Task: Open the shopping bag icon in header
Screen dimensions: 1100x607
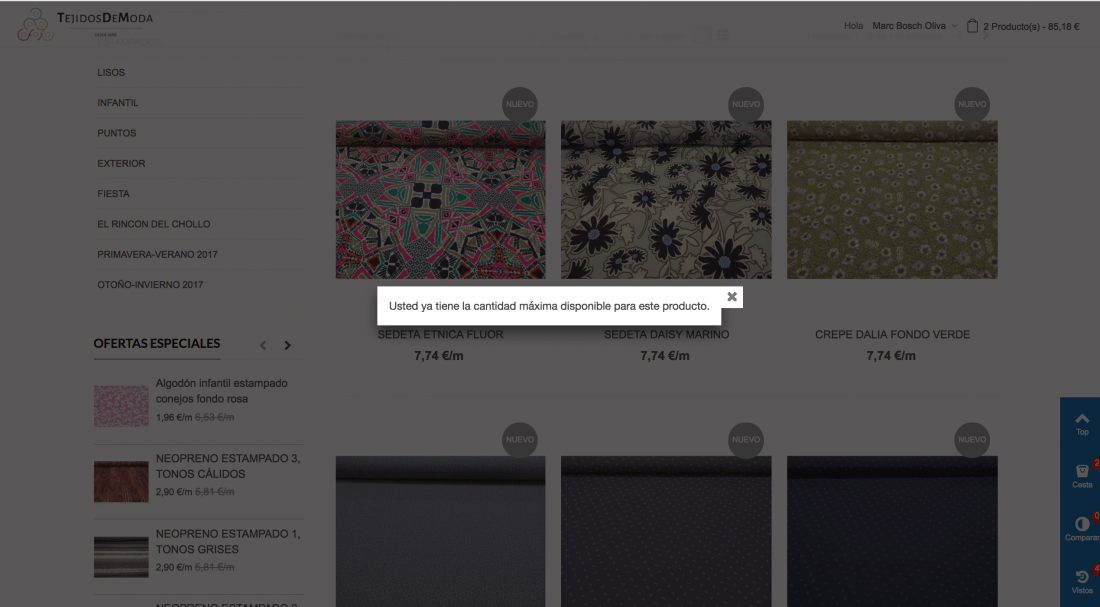Action: 972,26
